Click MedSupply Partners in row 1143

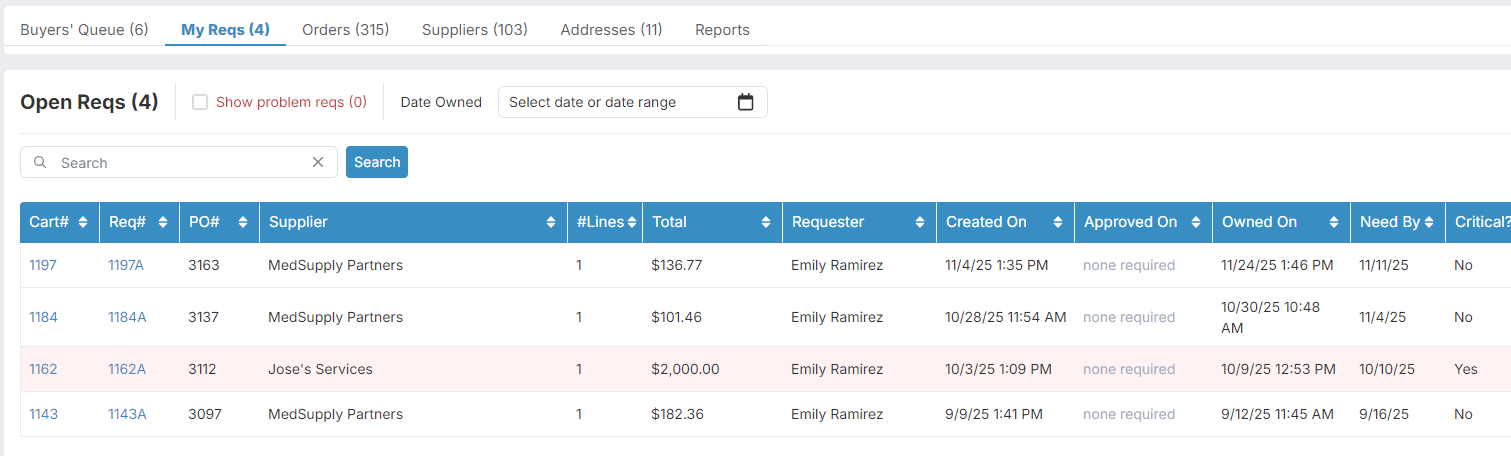[x=336, y=414]
